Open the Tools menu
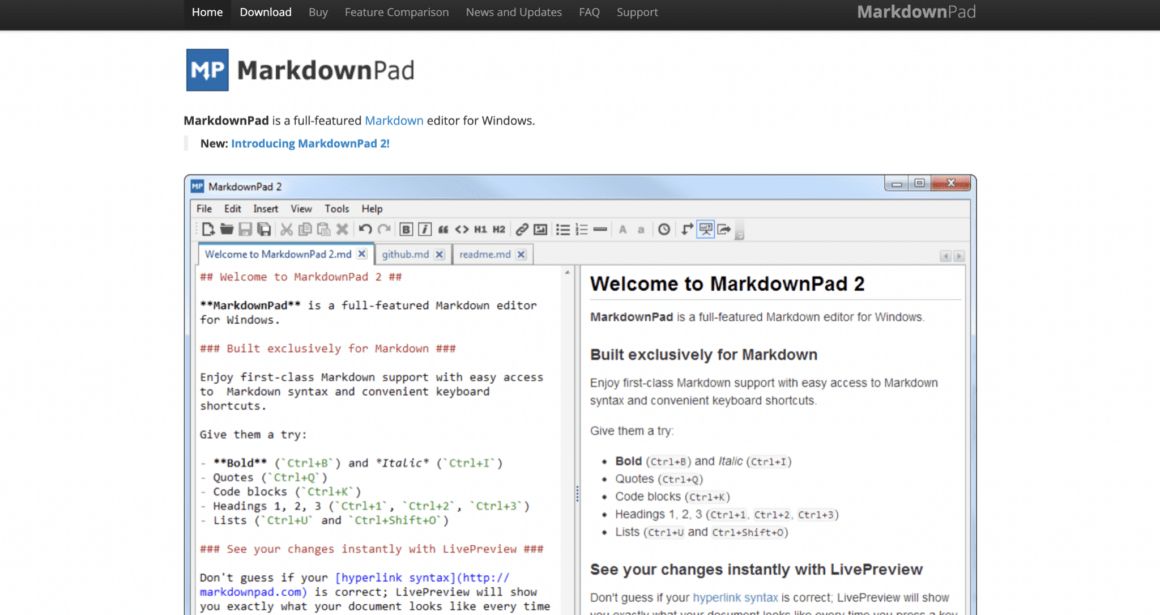 (337, 209)
